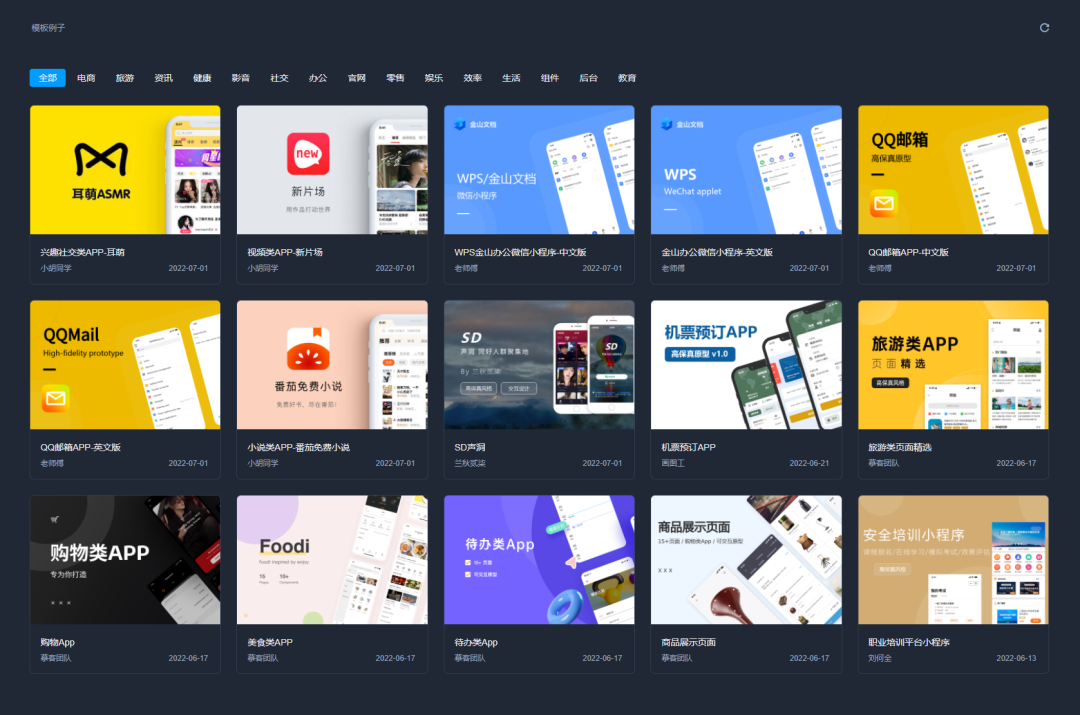This screenshot has width=1080, height=715.
Task: Open the 机票预订APP thumbnail image
Action: pyautogui.click(x=746, y=364)
